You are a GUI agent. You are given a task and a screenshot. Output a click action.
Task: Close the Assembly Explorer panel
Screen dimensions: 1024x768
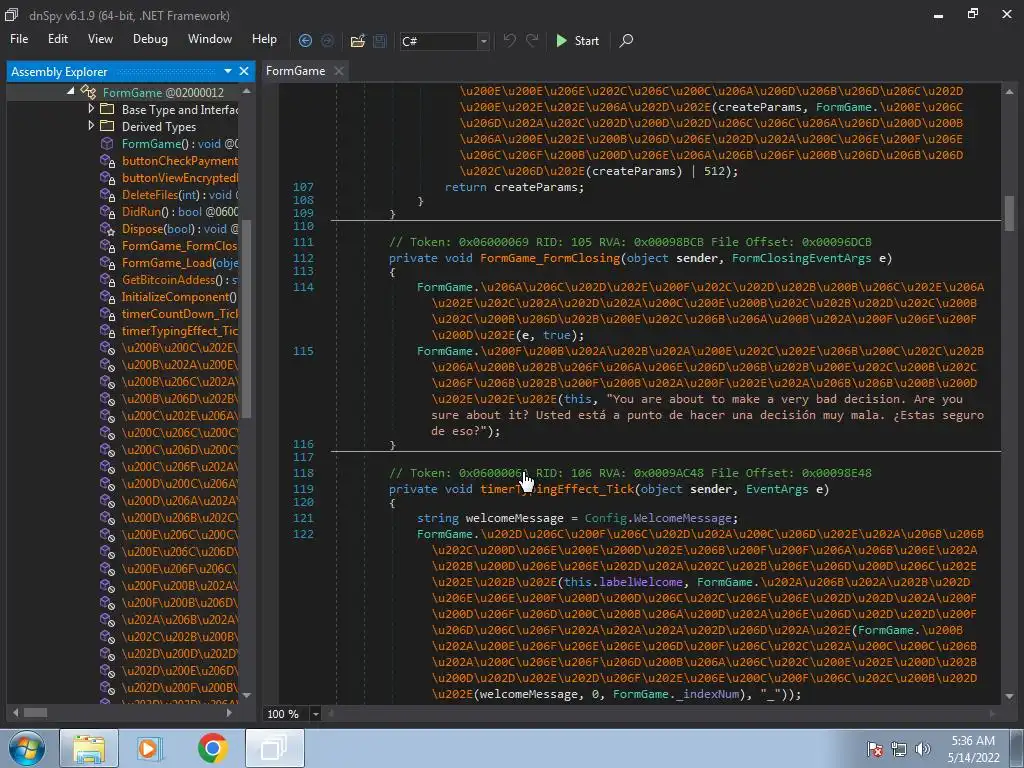[x=244, y=71]
